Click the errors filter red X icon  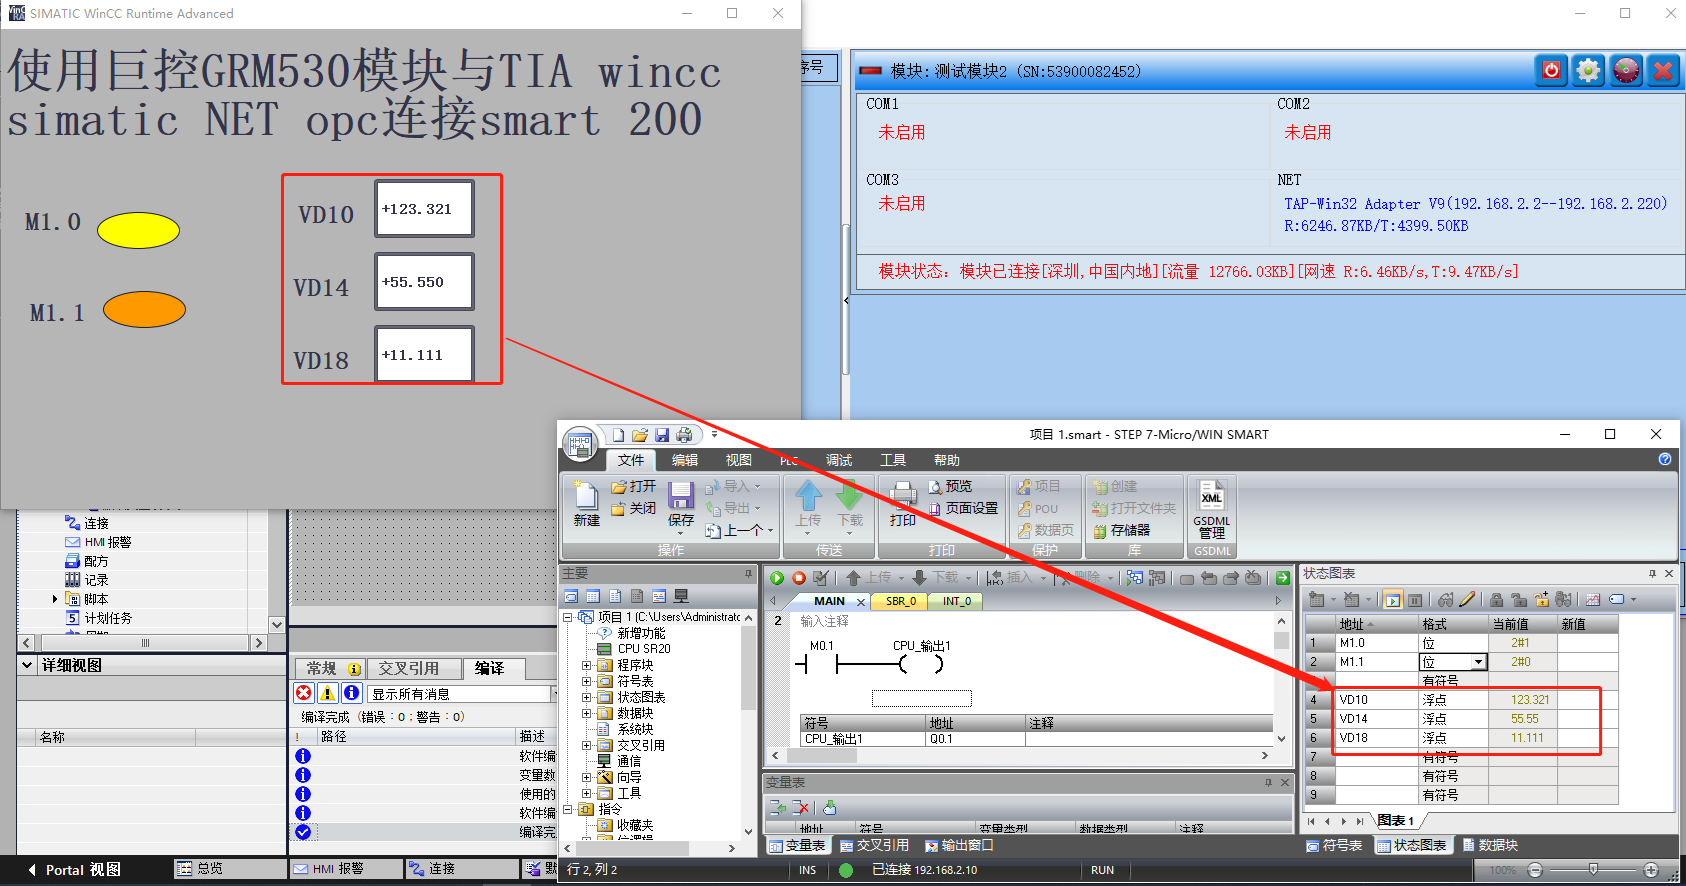pos(304,693)
